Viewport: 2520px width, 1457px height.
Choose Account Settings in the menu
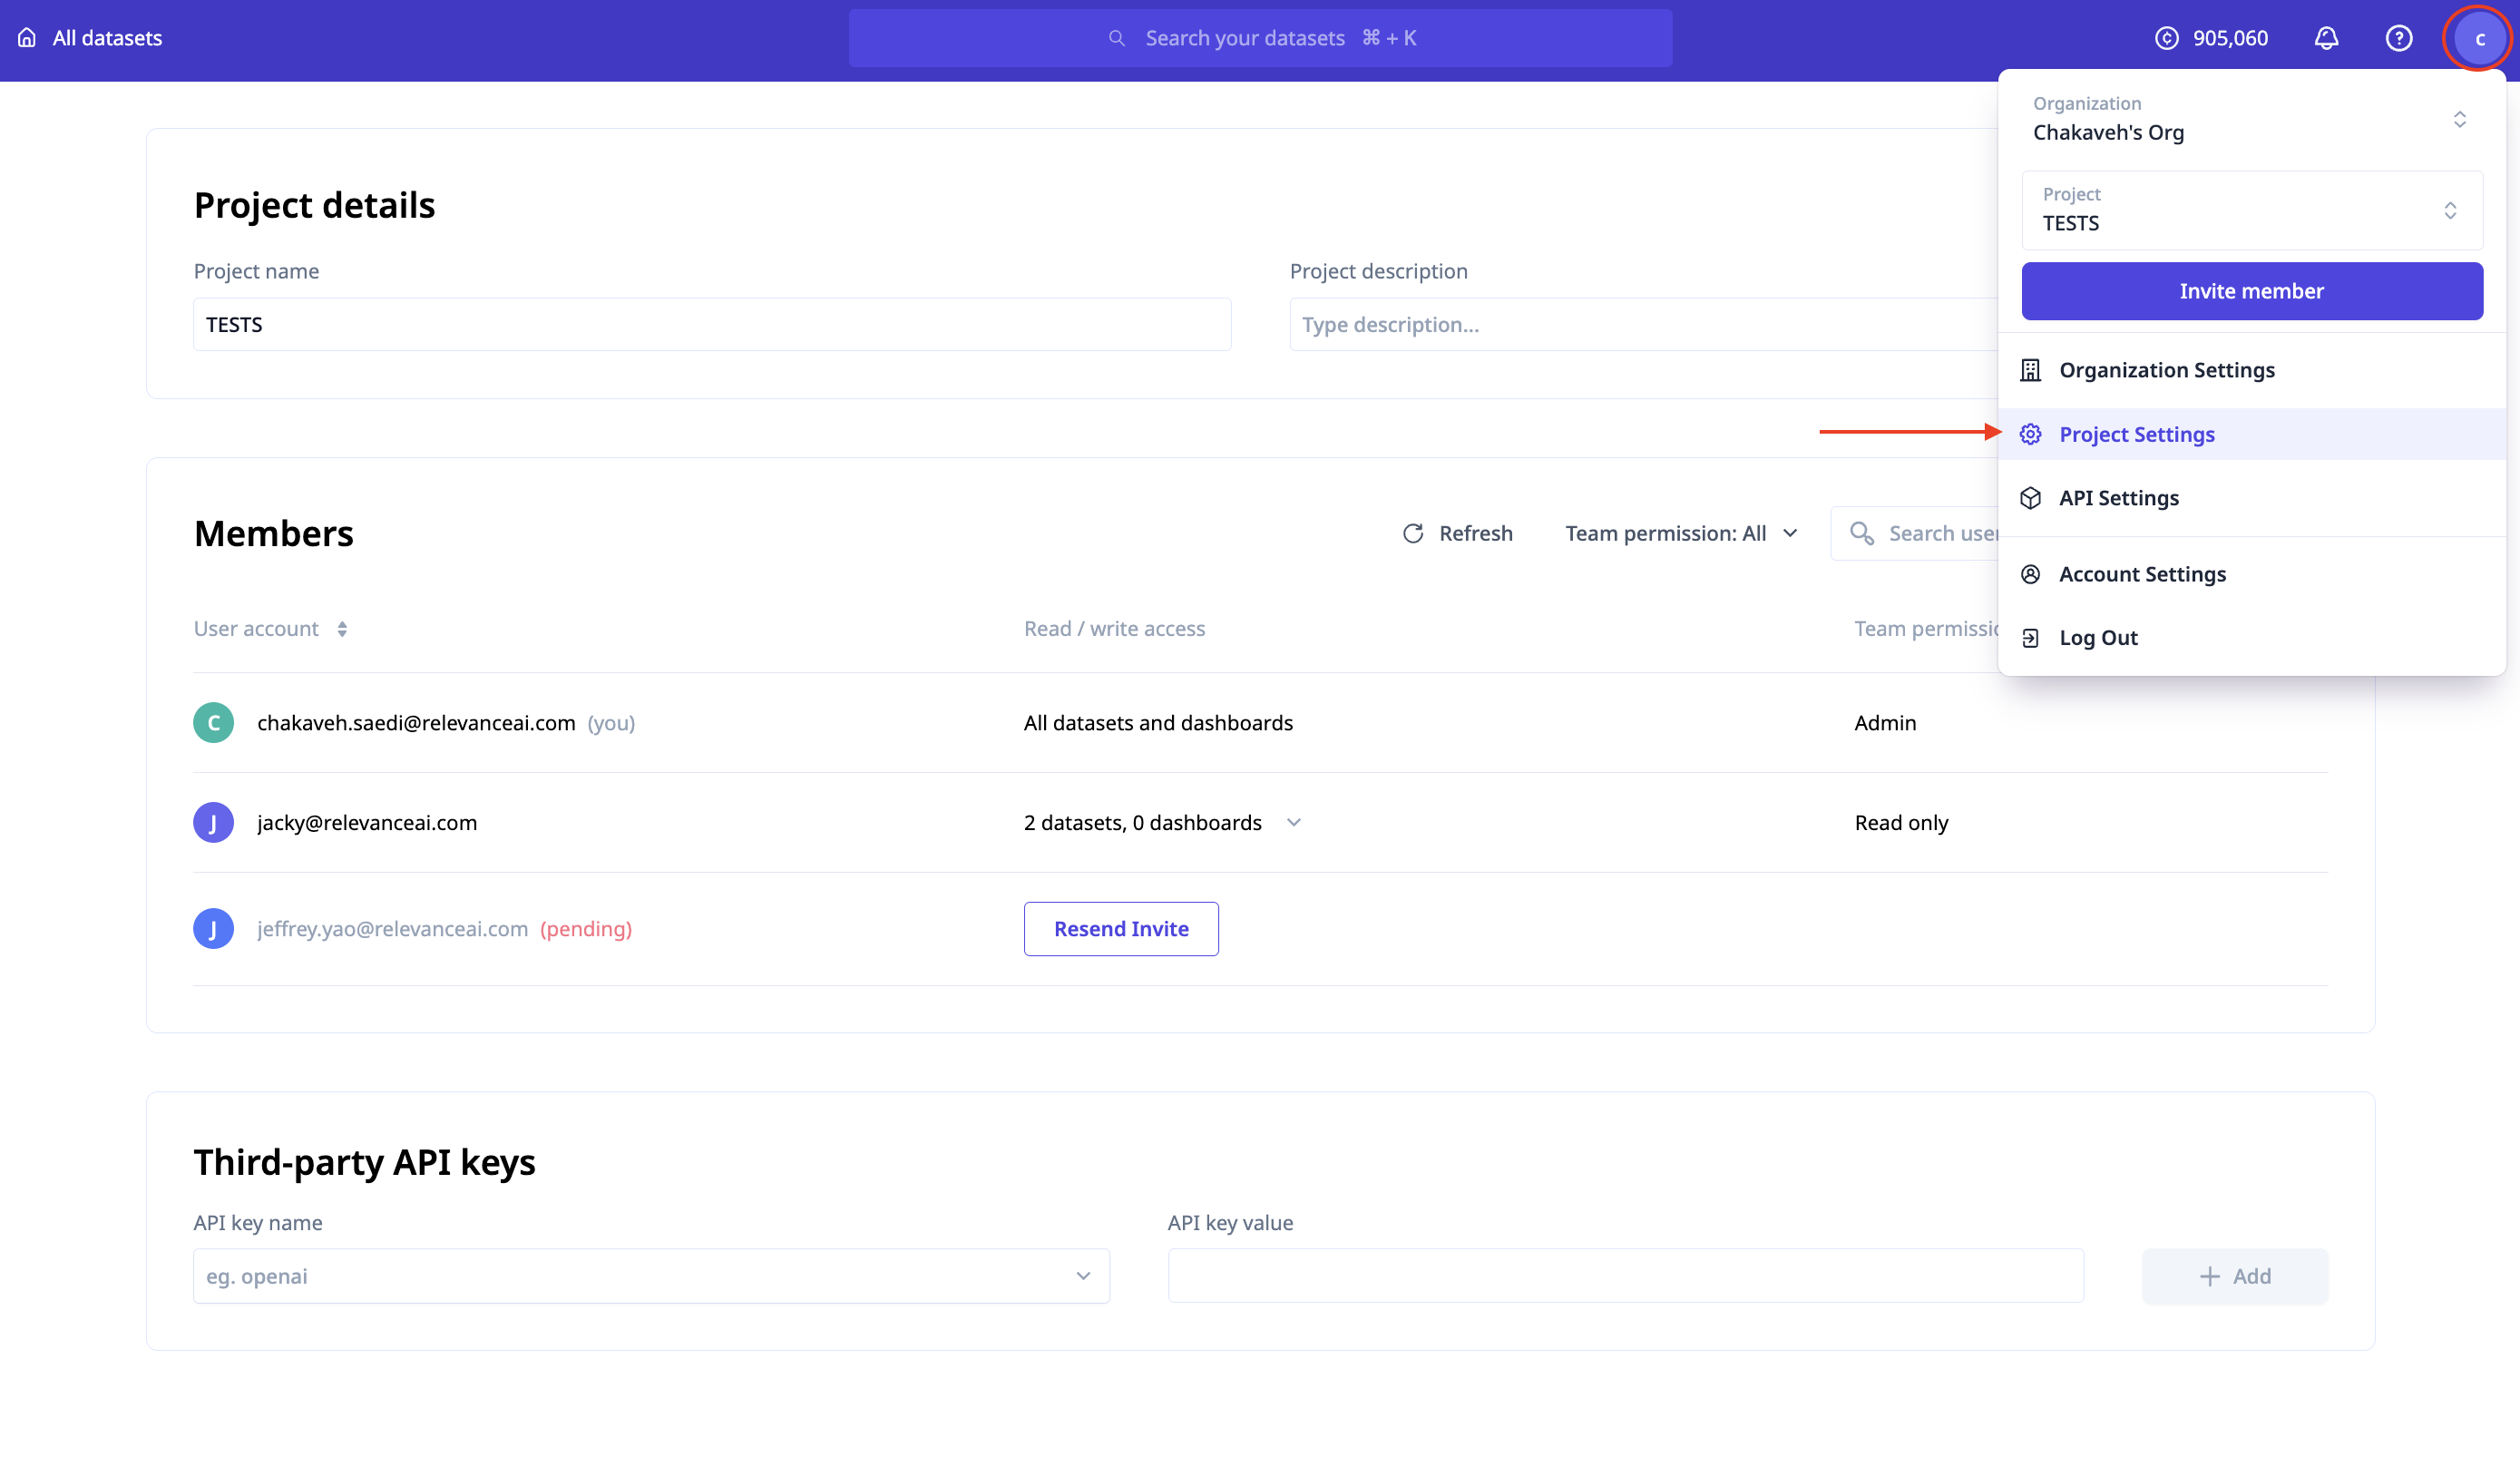(x=2142, y=574)
